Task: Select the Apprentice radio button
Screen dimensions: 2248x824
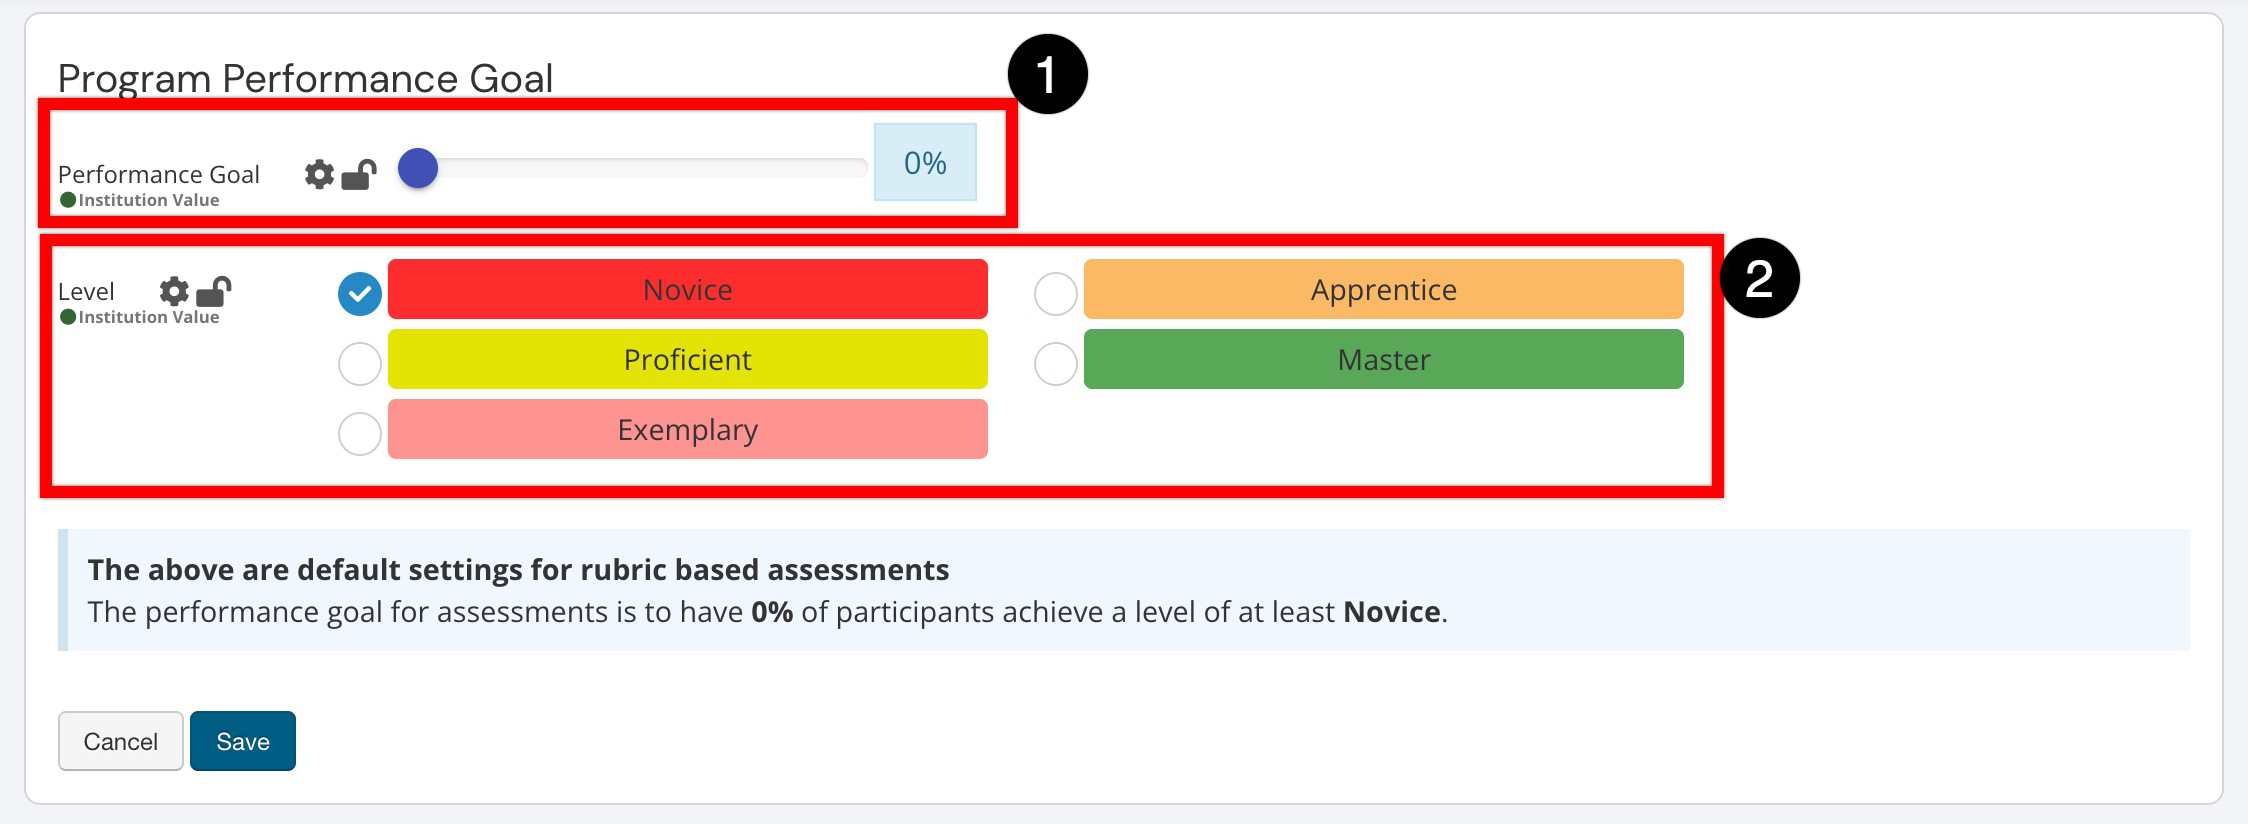Action: click(1055, 294)
